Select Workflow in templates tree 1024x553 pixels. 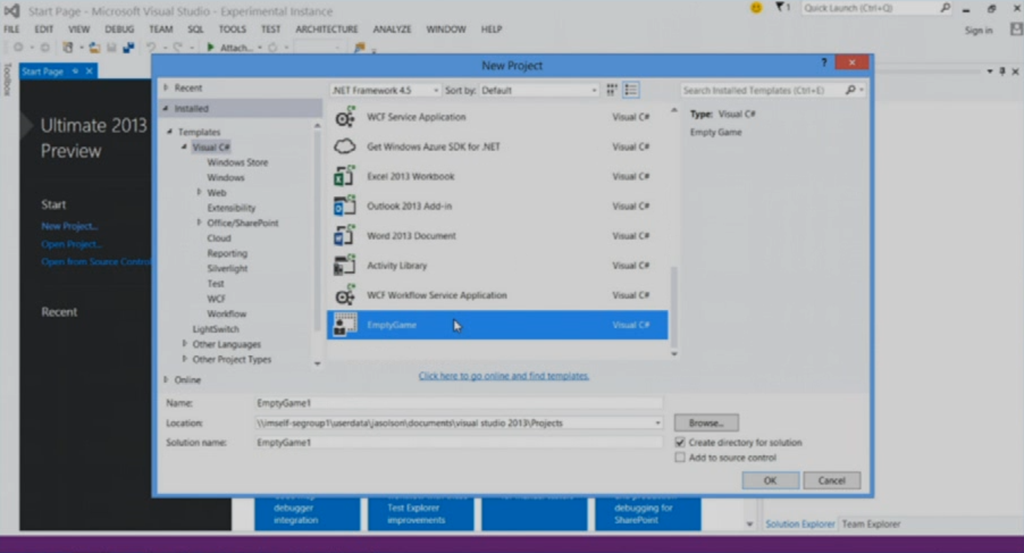click(x=227, y=314)
